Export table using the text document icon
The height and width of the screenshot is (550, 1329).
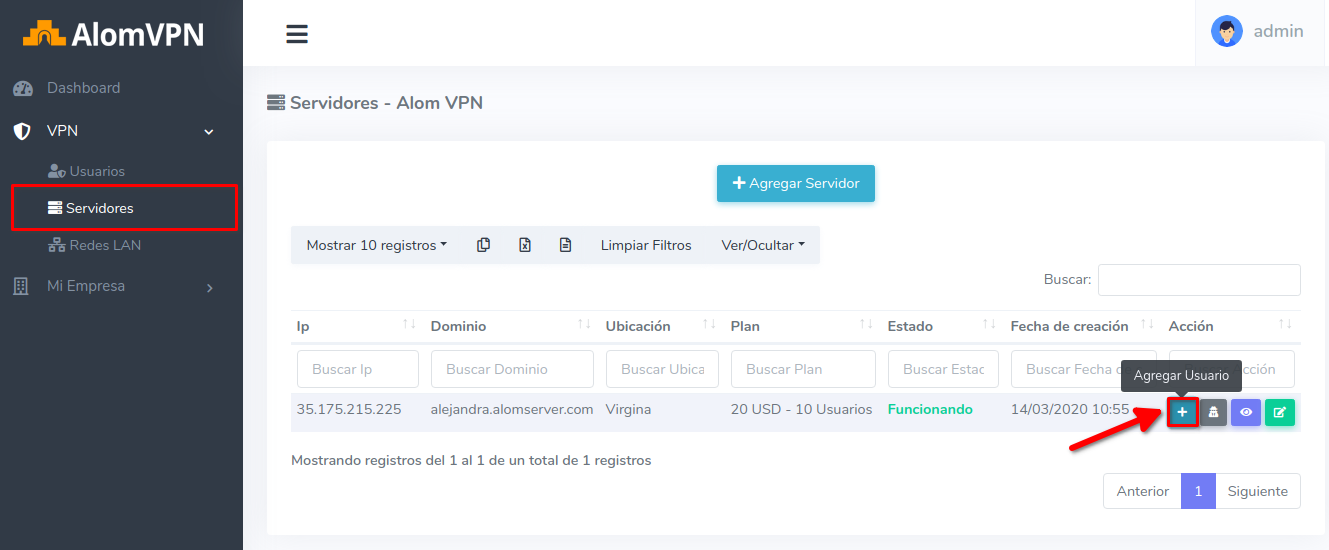pyautogui.click(x=565, y=245)
